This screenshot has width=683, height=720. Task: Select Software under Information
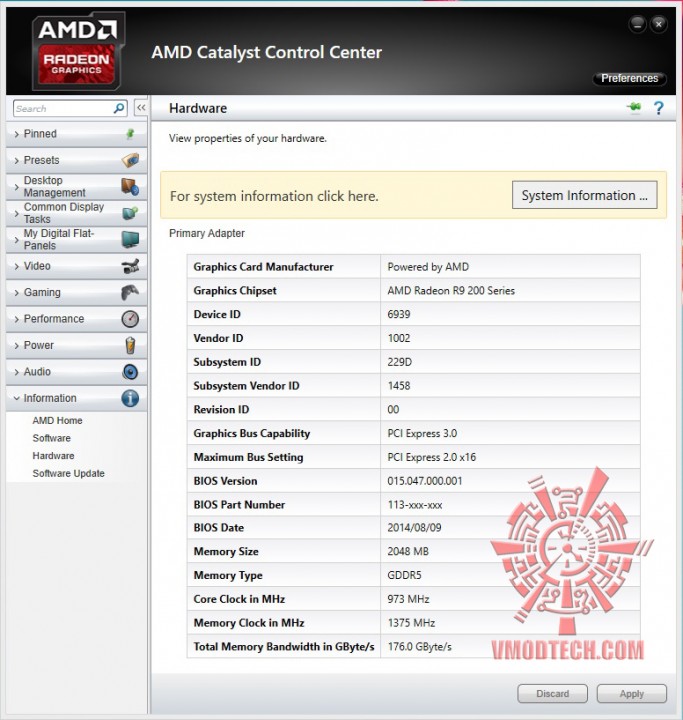tap(51, 438)
